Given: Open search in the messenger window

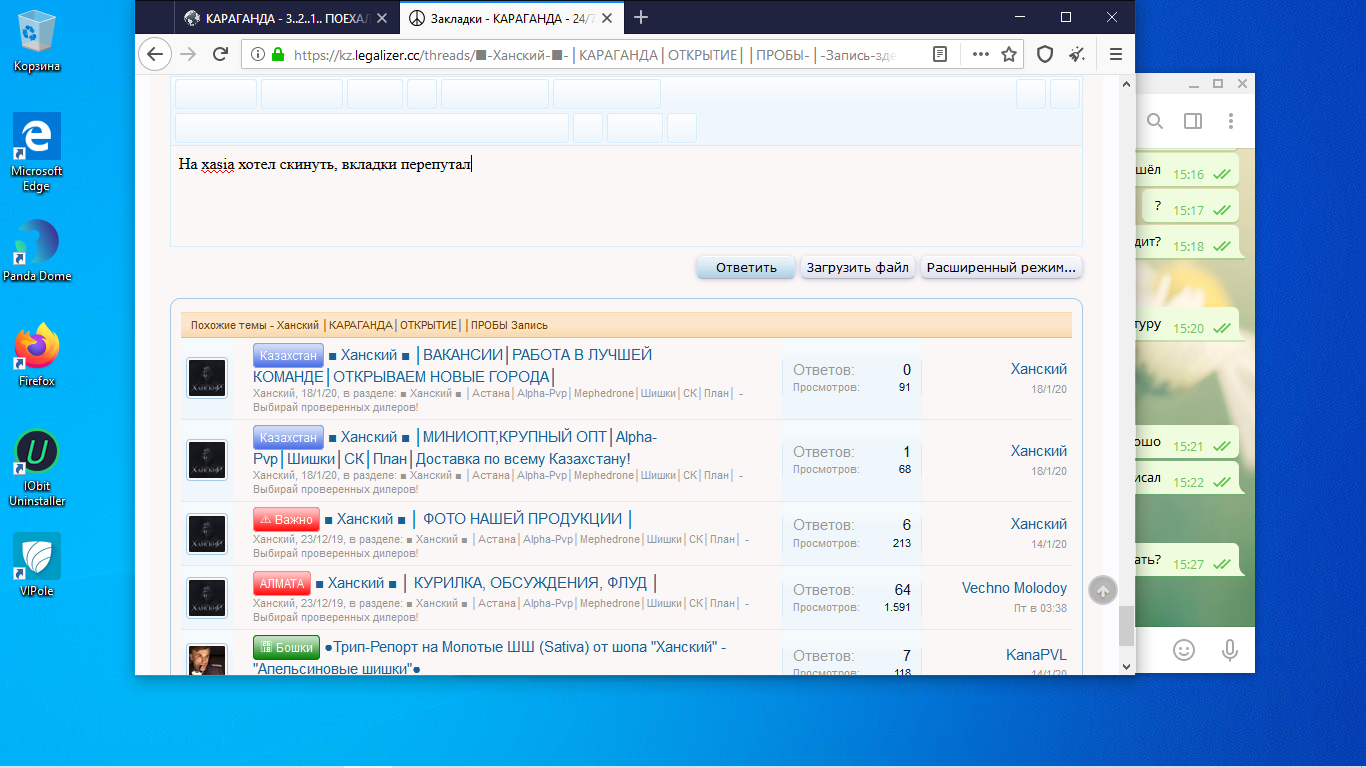Looking at the screenshot, I should [1155, 121].
